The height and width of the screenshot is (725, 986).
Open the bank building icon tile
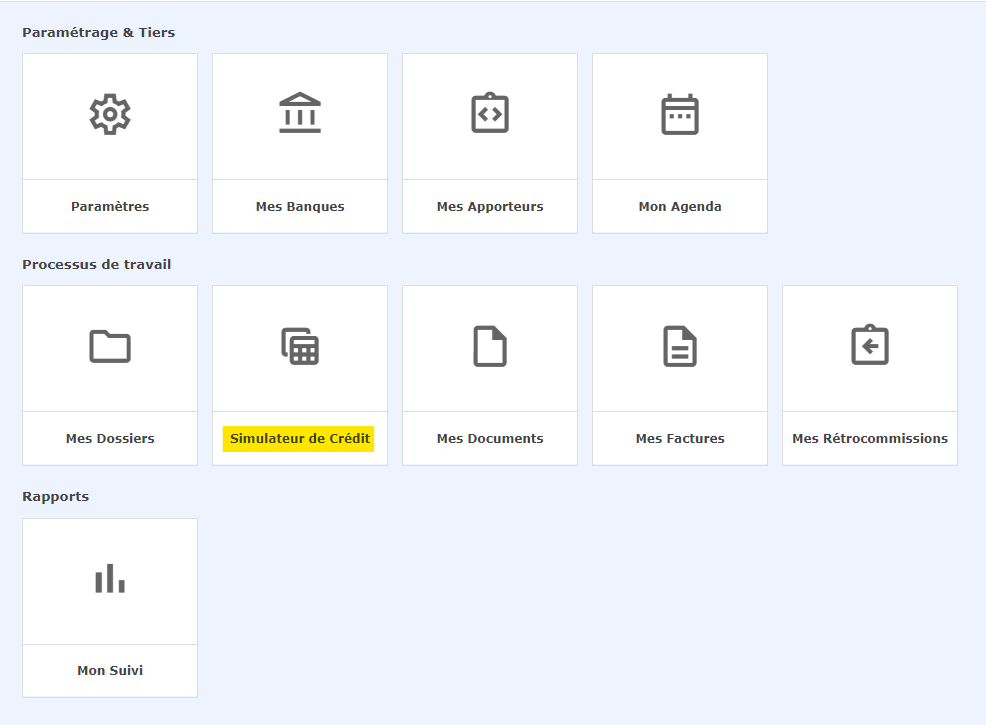(300, 113)
